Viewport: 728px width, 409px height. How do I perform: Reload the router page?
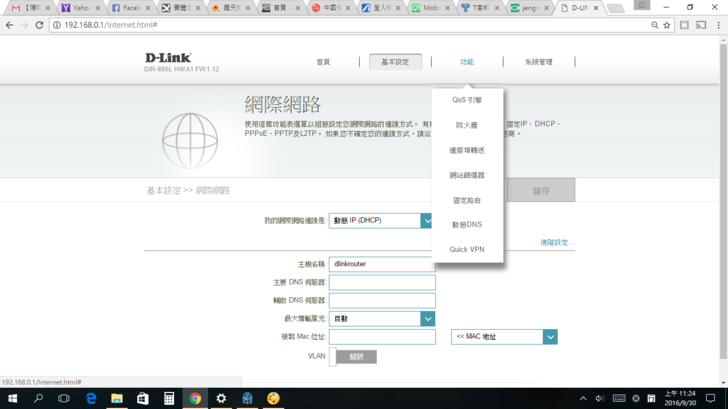coord(39,25)
